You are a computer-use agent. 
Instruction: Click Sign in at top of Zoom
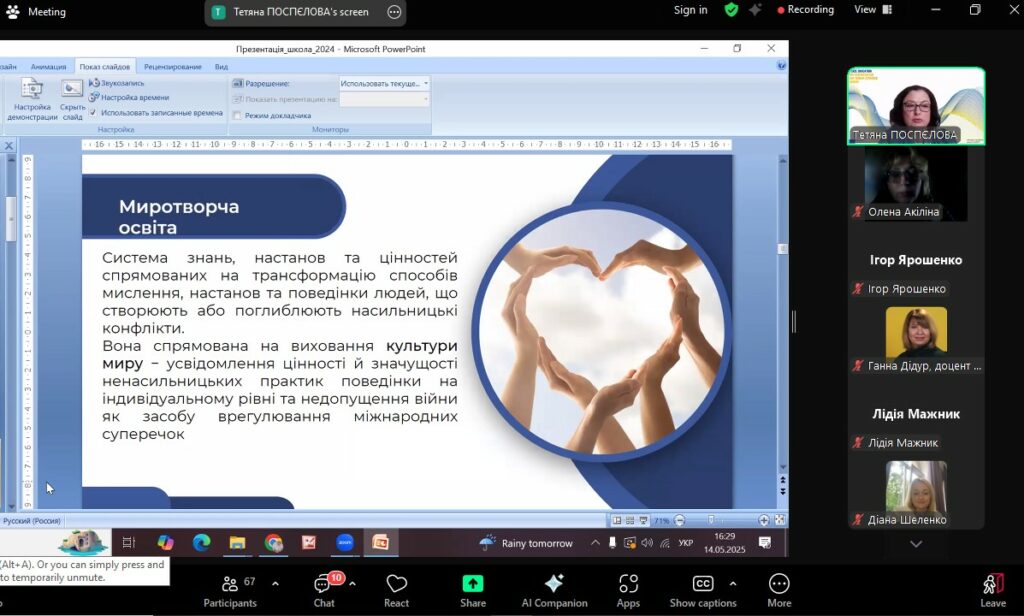pyautogui.click(x=690, y=10)
